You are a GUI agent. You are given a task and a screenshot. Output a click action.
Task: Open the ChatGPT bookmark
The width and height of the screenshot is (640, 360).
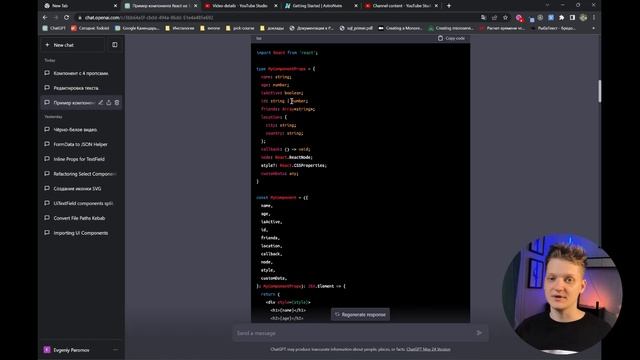(54, 28)
